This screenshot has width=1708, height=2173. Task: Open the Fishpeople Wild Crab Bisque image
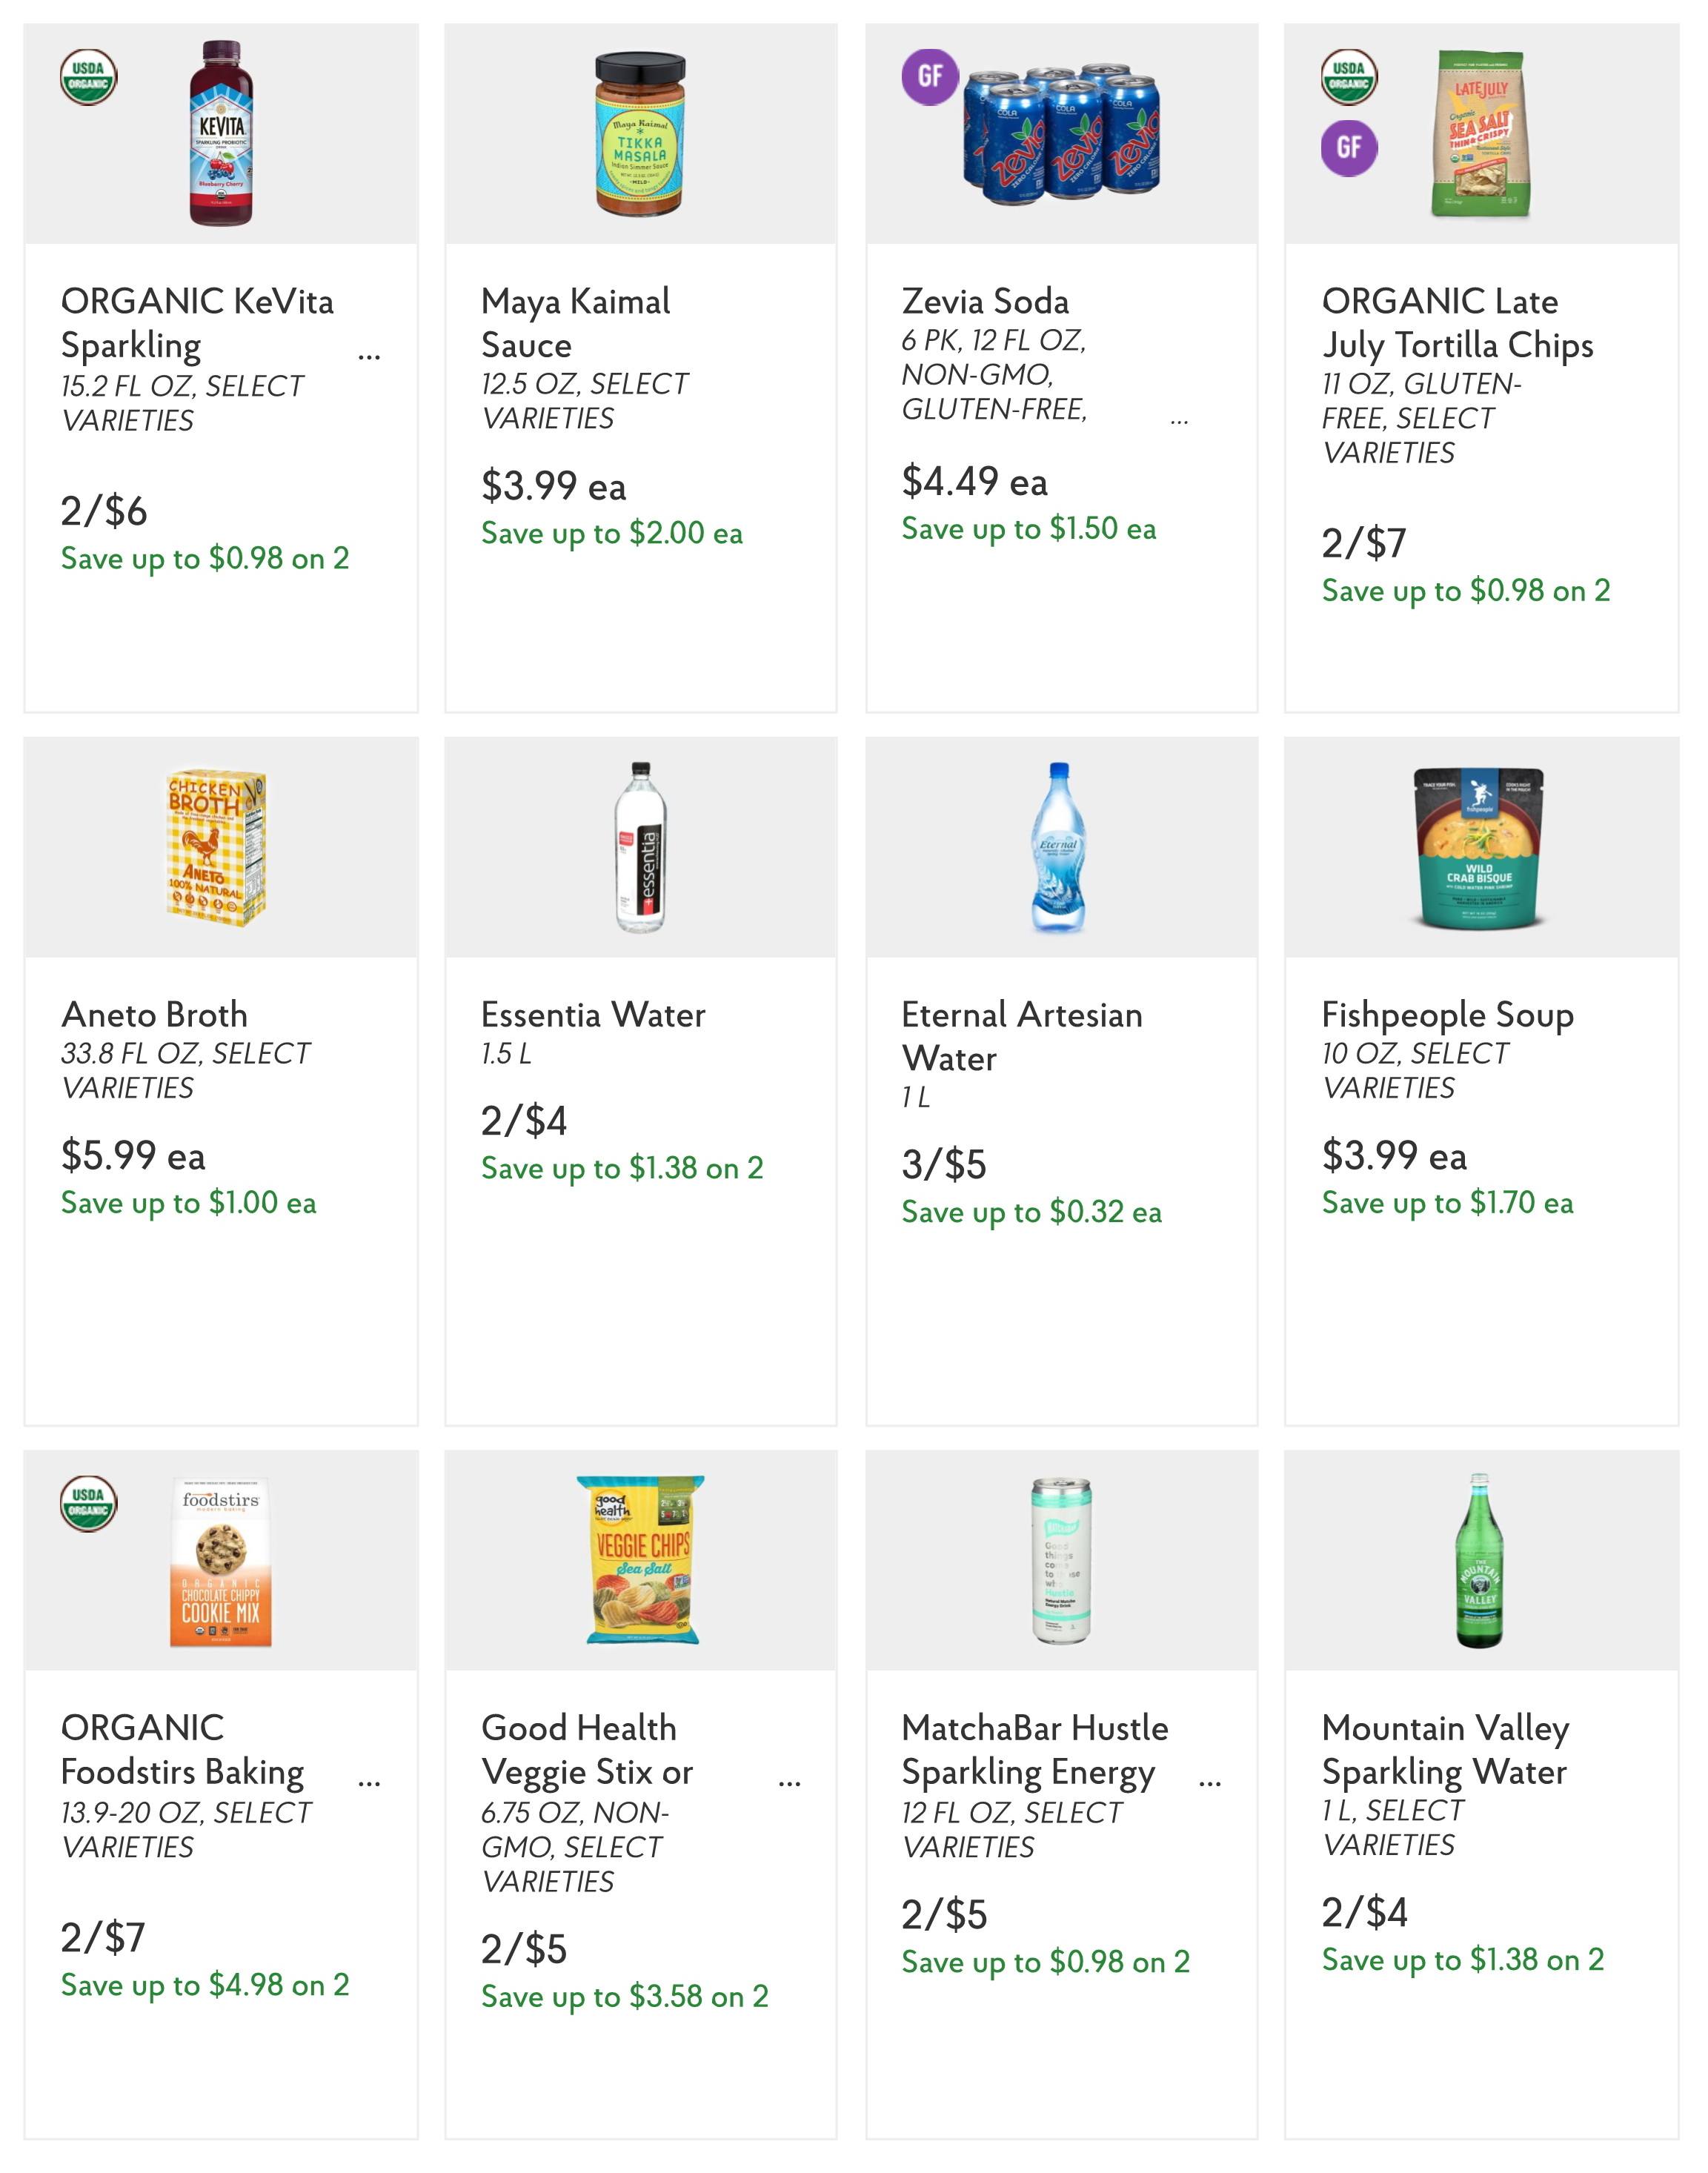[1480, 848]
